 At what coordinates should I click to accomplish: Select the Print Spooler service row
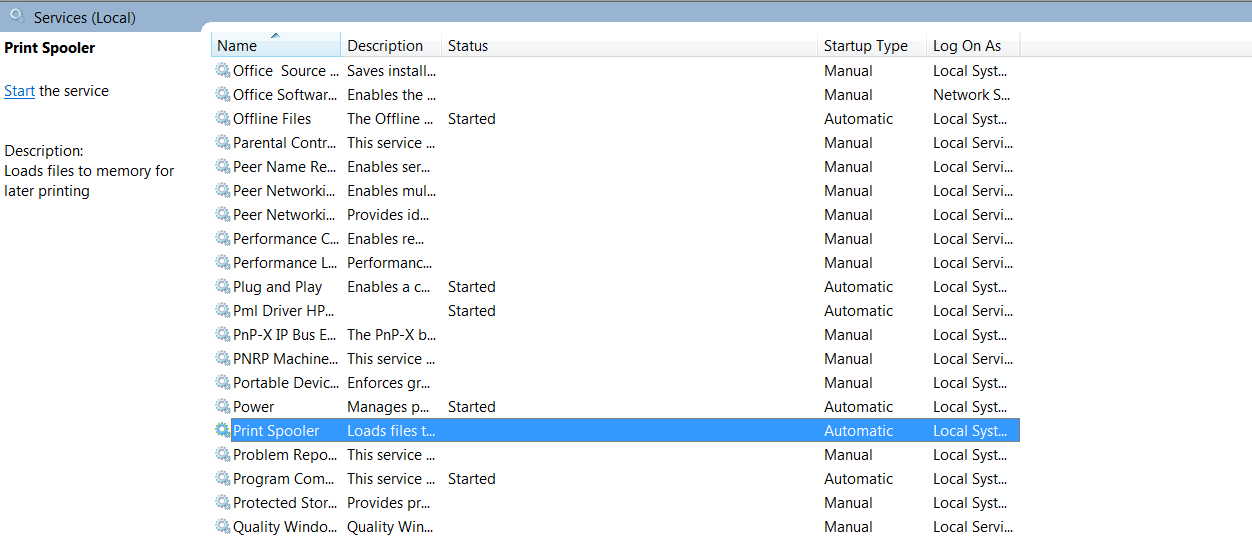(277, 431)
